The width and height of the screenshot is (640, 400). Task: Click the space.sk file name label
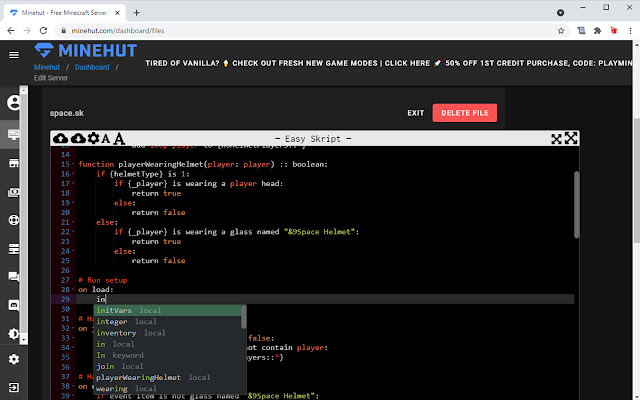pos(67,113)
